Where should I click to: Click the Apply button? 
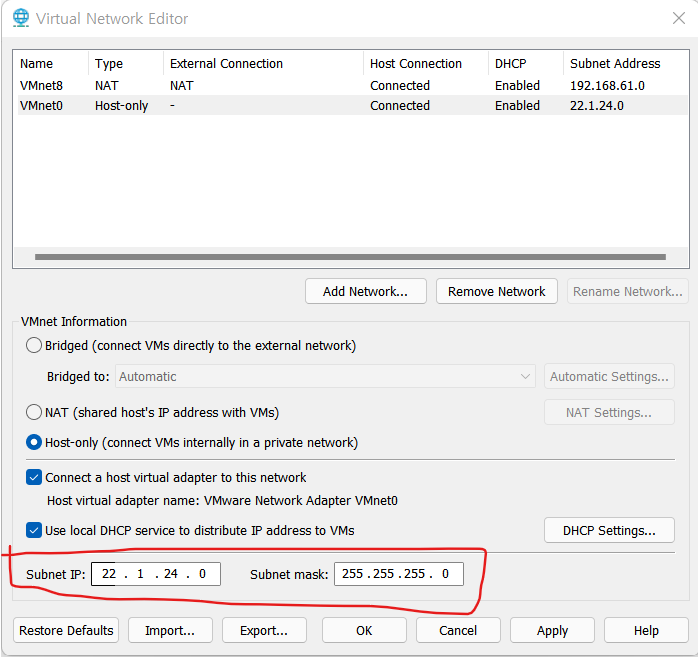[x=552, y=630]
